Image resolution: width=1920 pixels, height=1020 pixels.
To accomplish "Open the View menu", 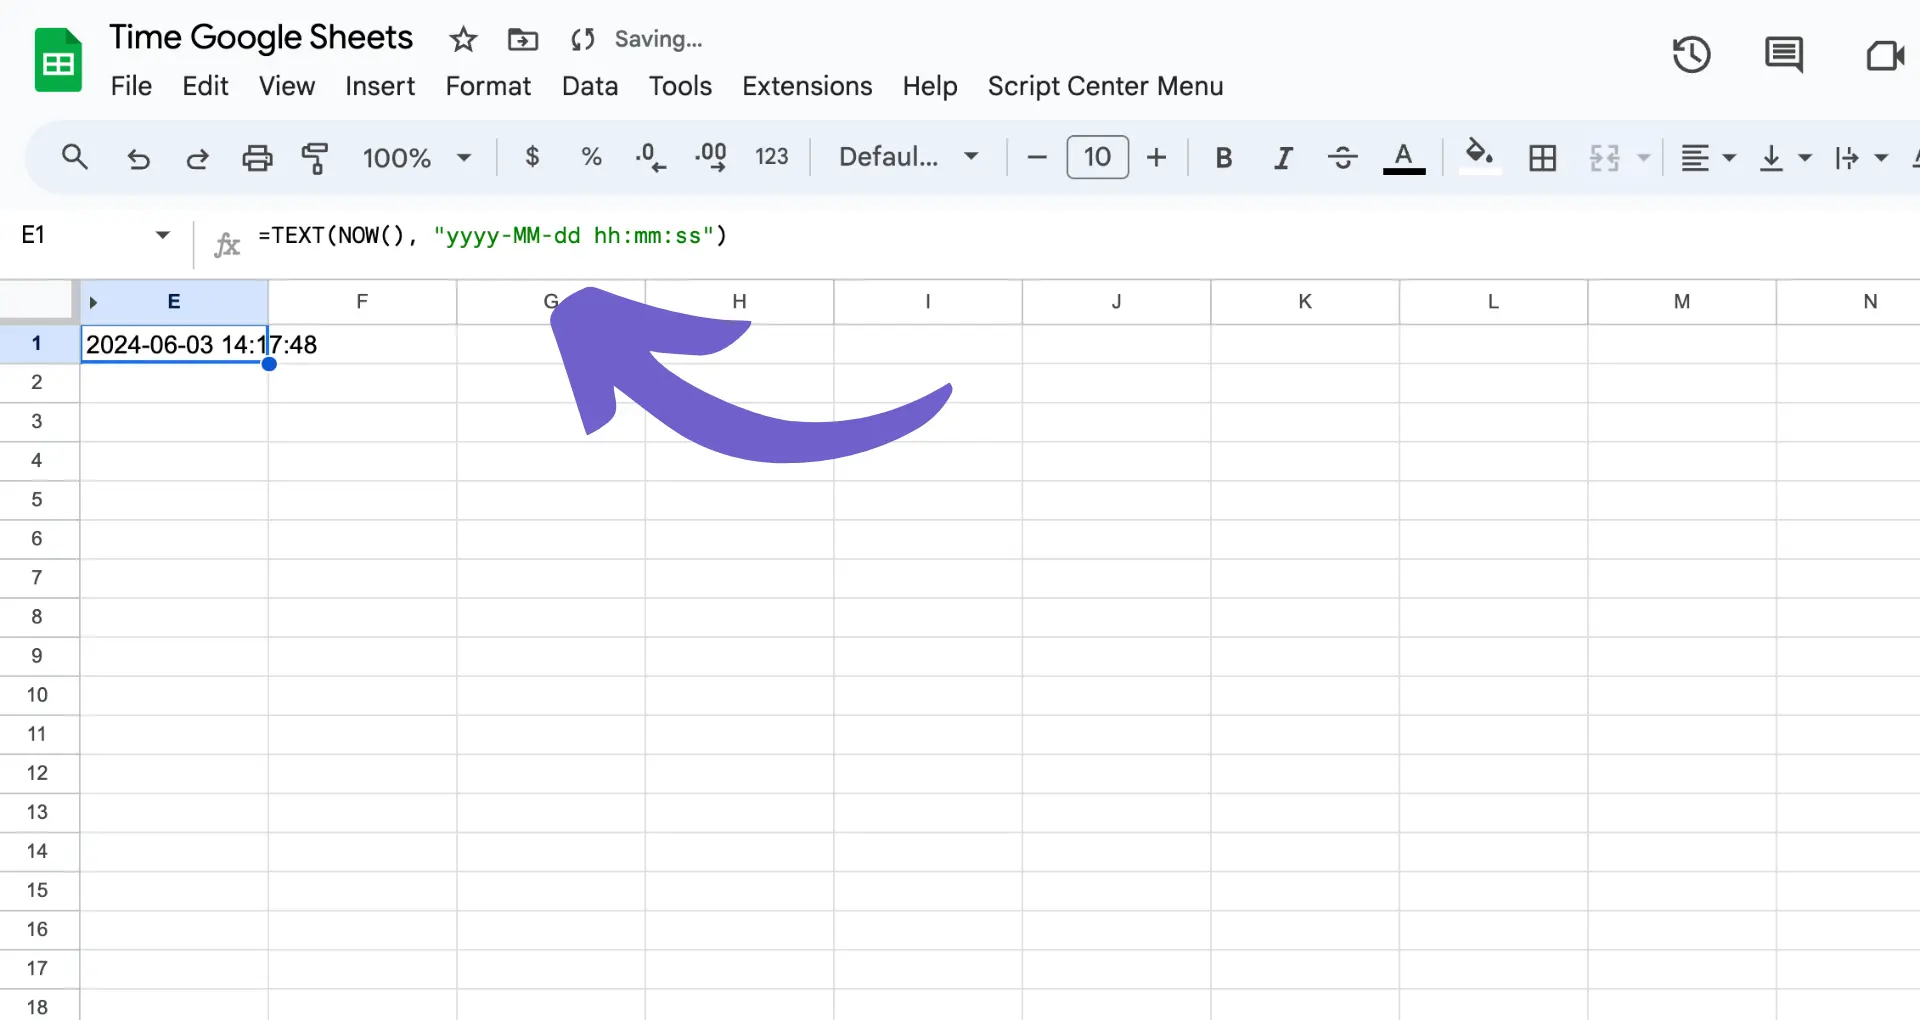I will 287,86.
